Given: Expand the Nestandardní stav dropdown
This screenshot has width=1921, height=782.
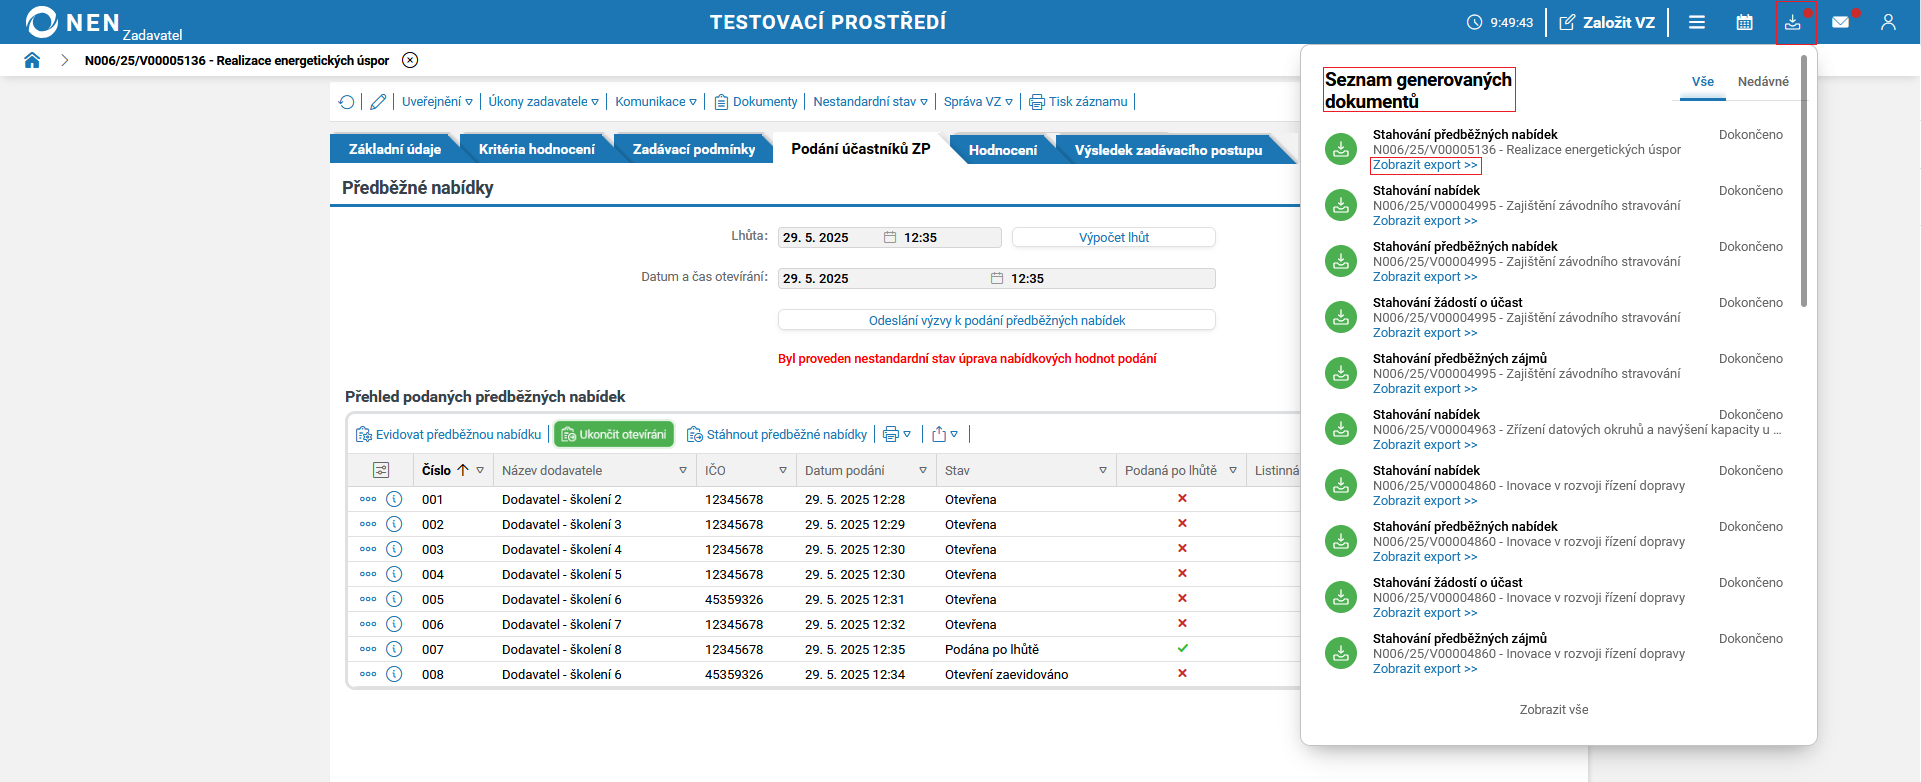Looking at the screenshot, I should [870, 102].
